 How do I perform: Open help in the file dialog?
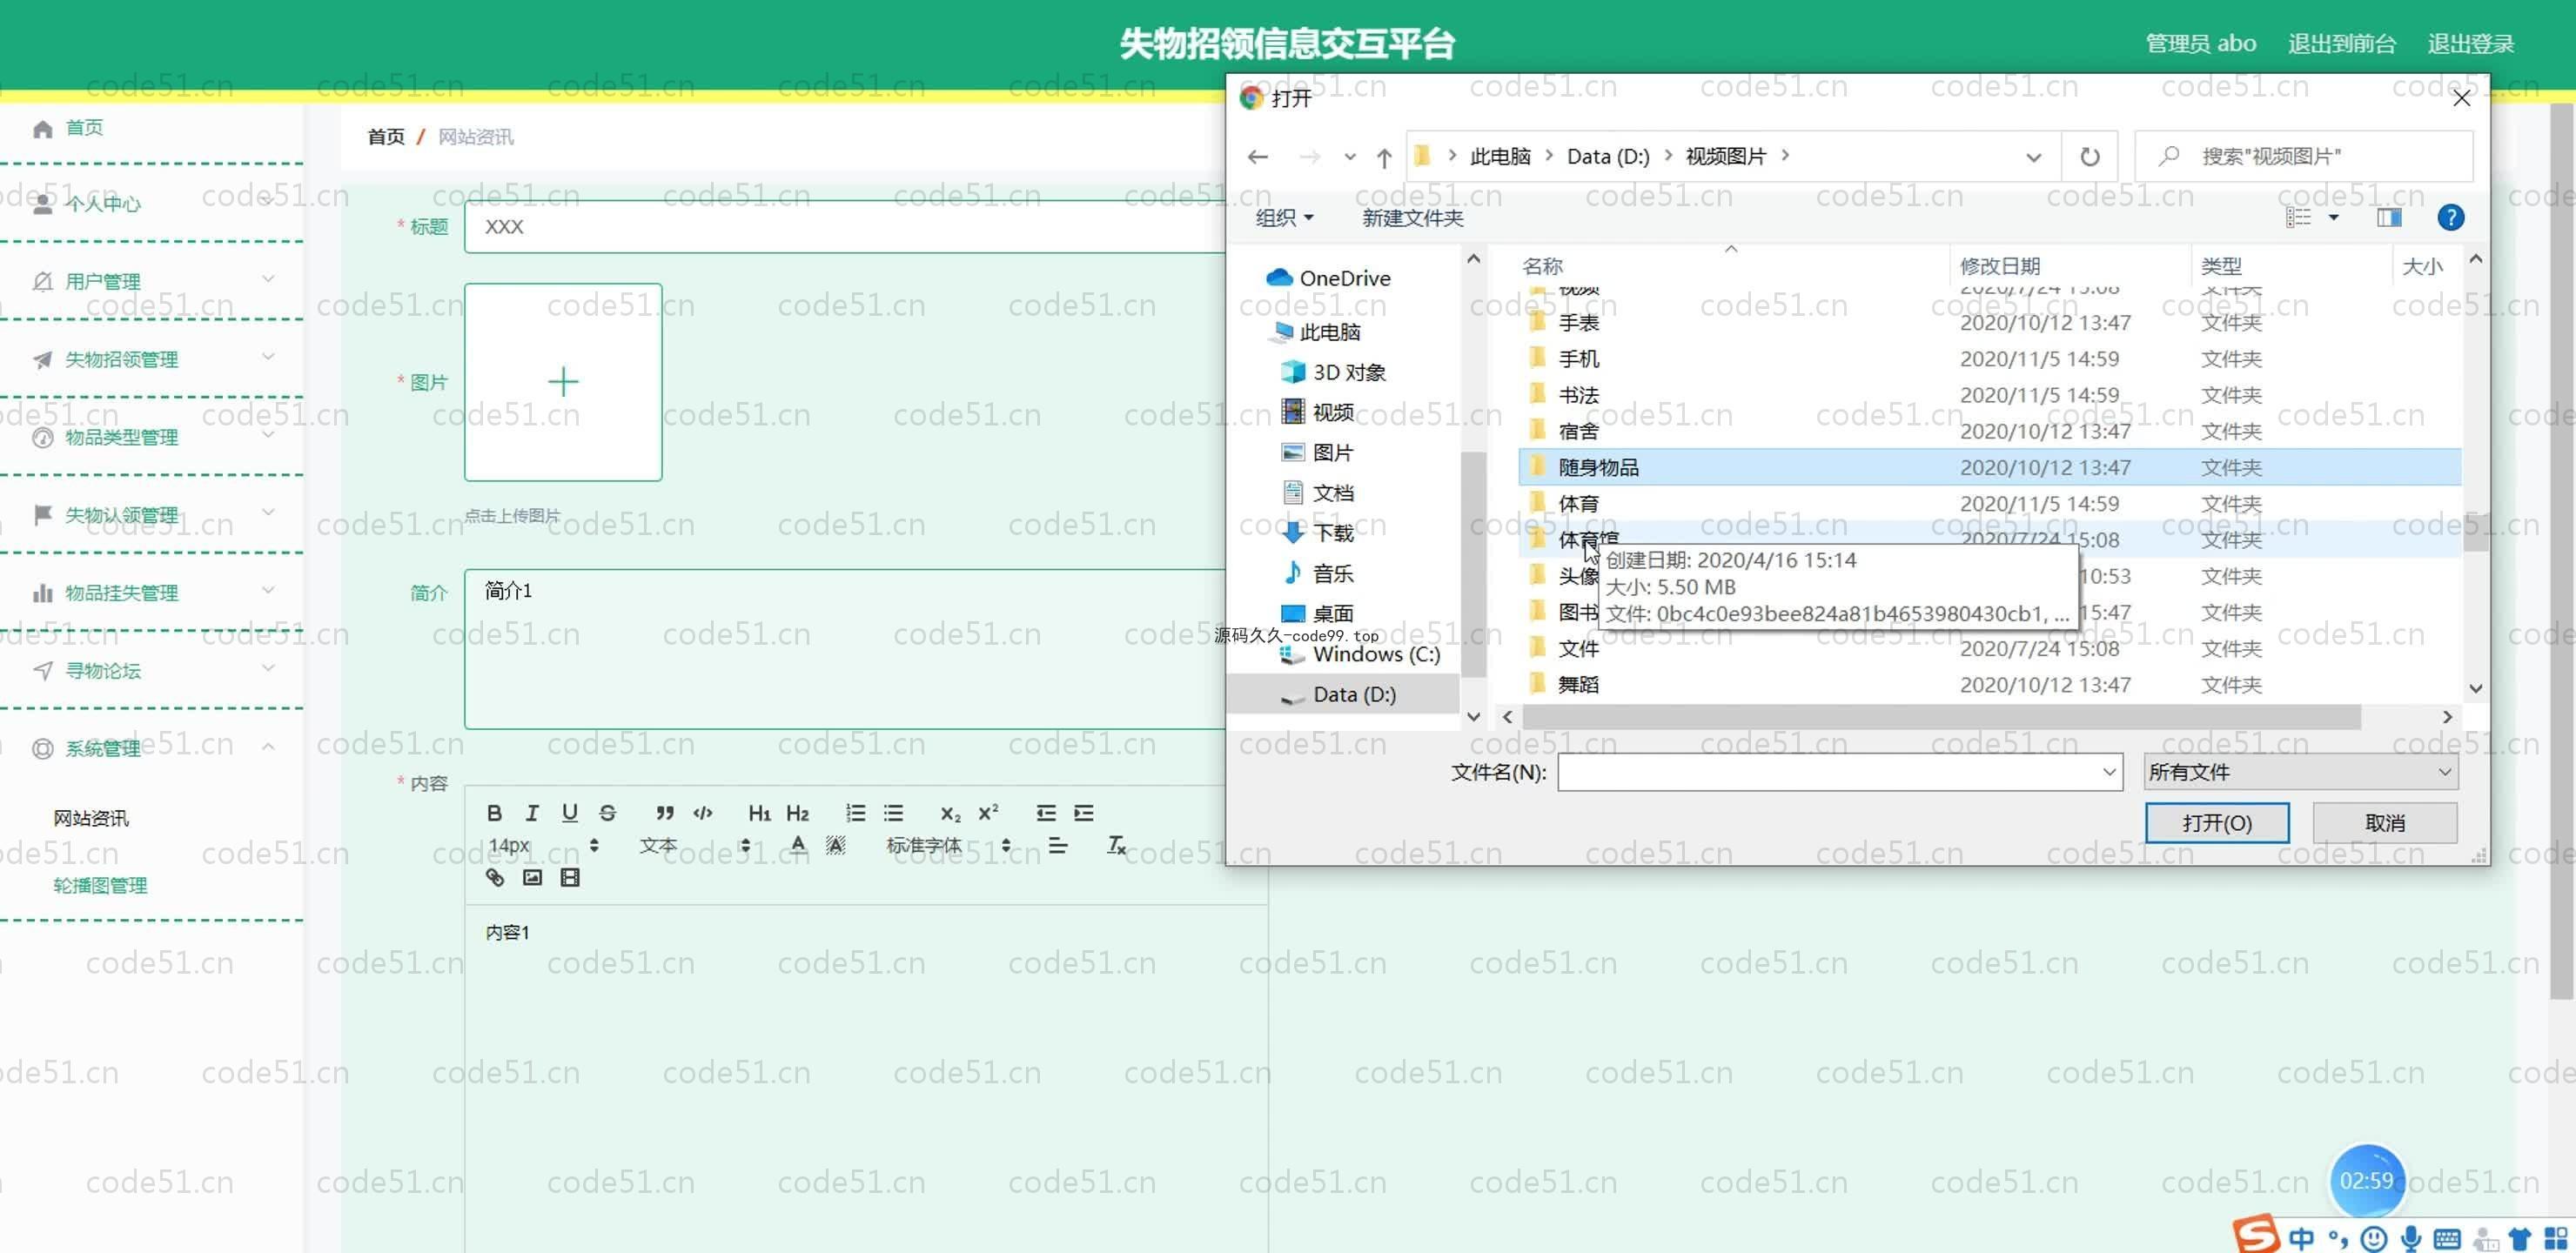2450,218
